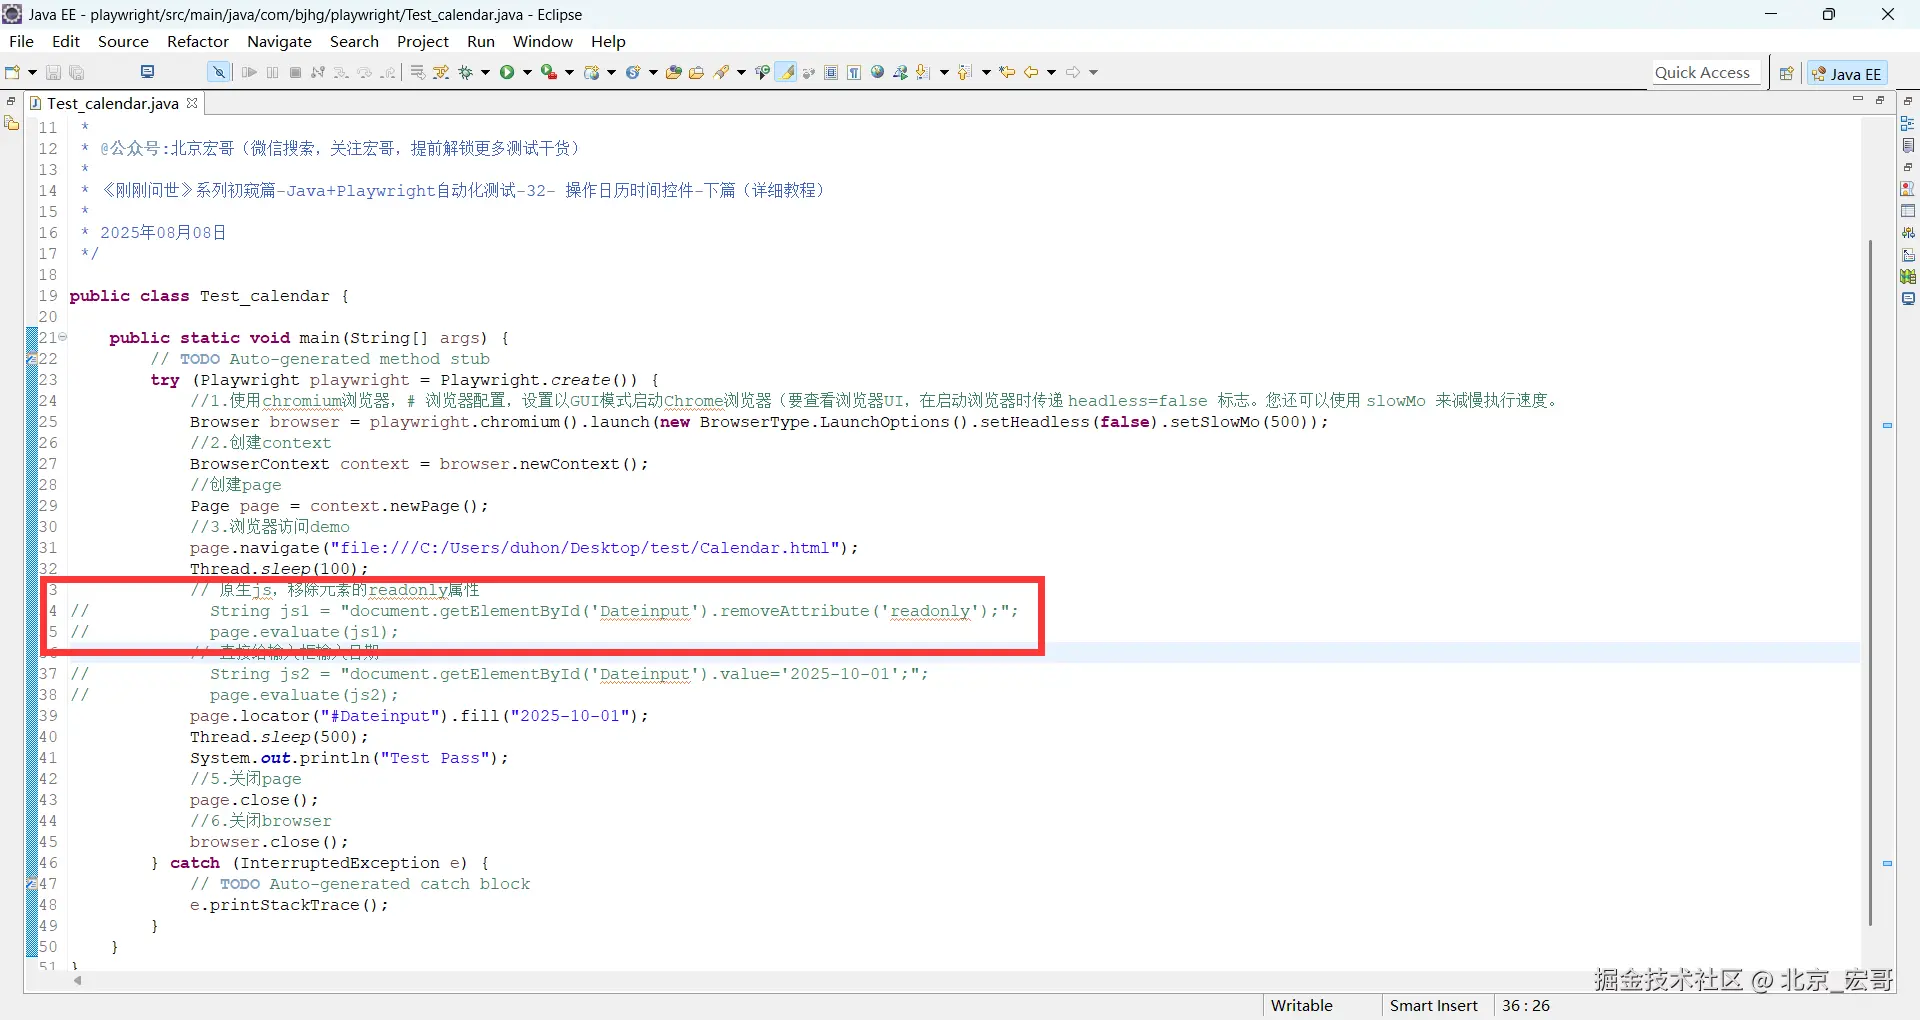Collapse the main method fold marker
This screenshot has width=1920, height=1020.
click(63, 337)
